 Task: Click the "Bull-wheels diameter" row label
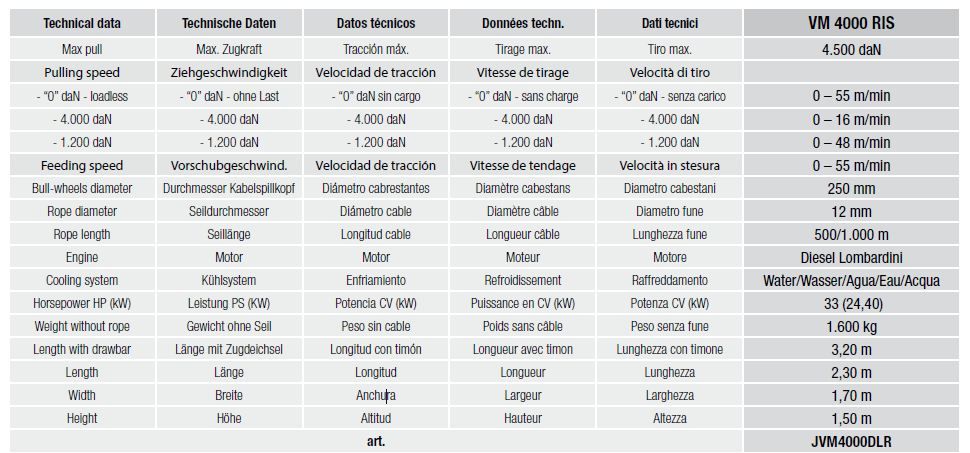click(84, 188)
